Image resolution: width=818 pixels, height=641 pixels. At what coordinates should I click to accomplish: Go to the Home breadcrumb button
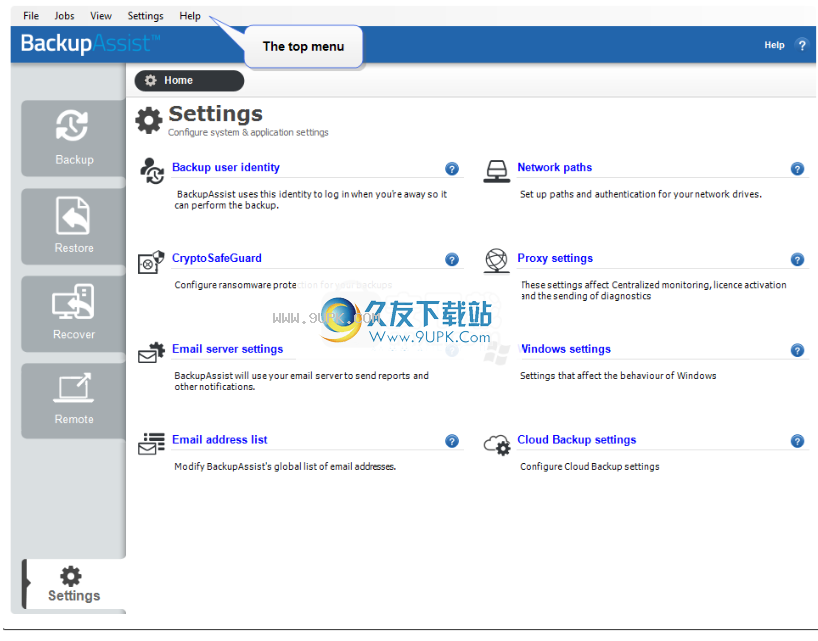pyautogui.click(x=189, y=80)
